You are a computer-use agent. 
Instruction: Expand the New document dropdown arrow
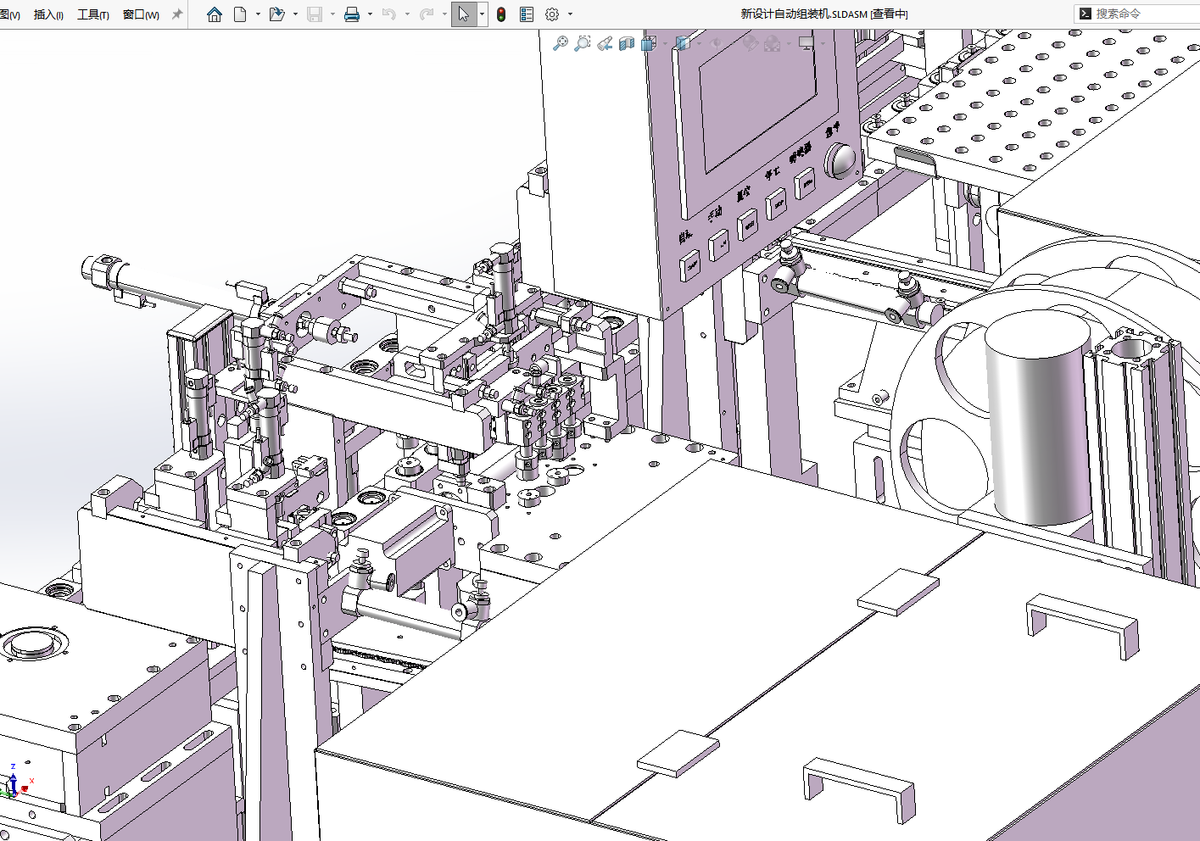pyautogui.click(x=257, y=14)
